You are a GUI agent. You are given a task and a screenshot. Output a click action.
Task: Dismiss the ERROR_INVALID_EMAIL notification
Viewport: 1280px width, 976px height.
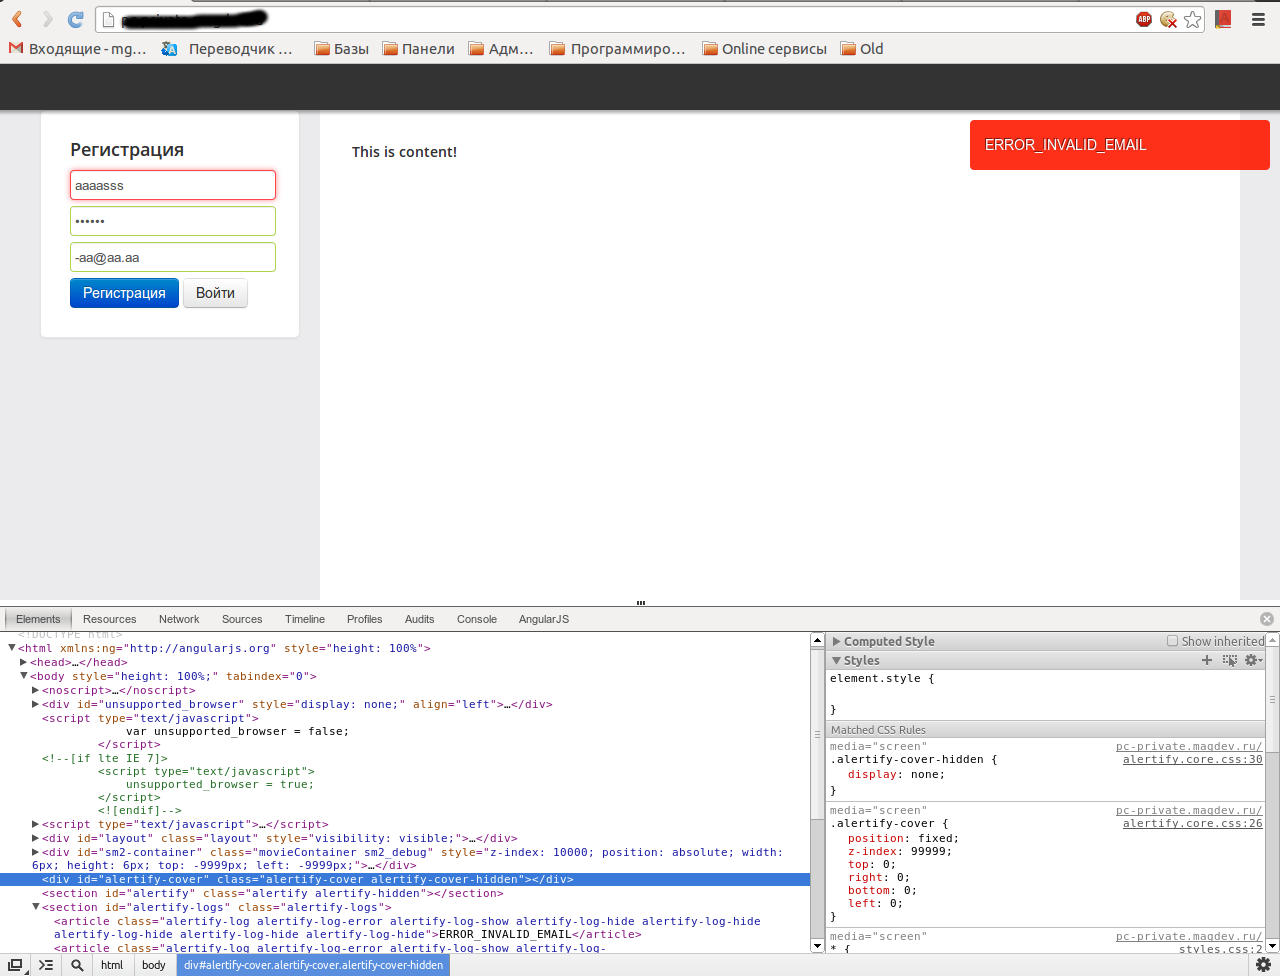(1120, 145)
